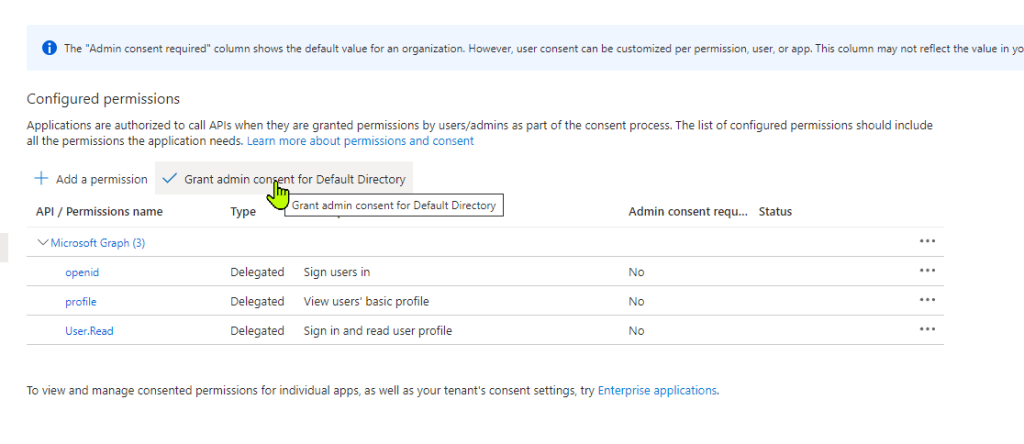1024x444 pixels.
Task: Open more options for Microsoft Graph group
Action: (927, 242)
